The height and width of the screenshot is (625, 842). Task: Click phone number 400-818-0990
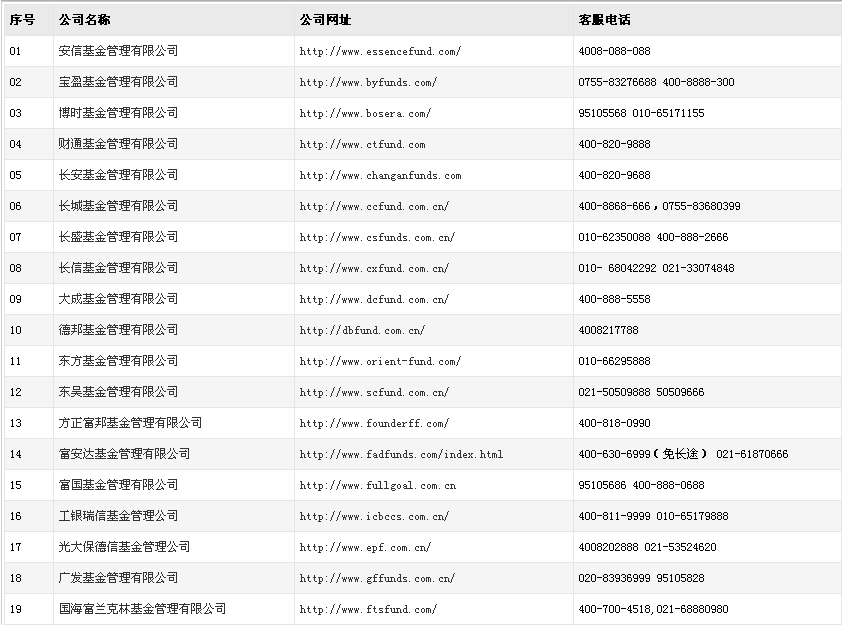(614, 424)
